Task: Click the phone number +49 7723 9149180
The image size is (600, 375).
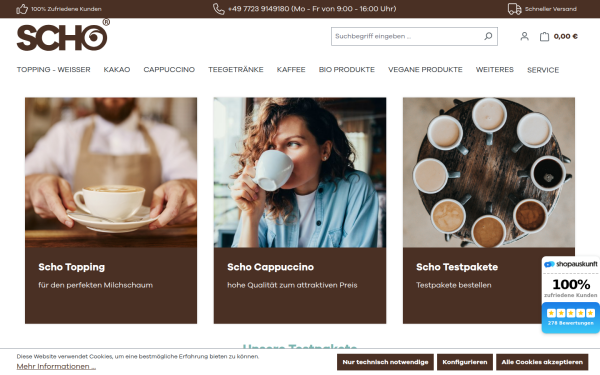Action: tap(258, 9)
